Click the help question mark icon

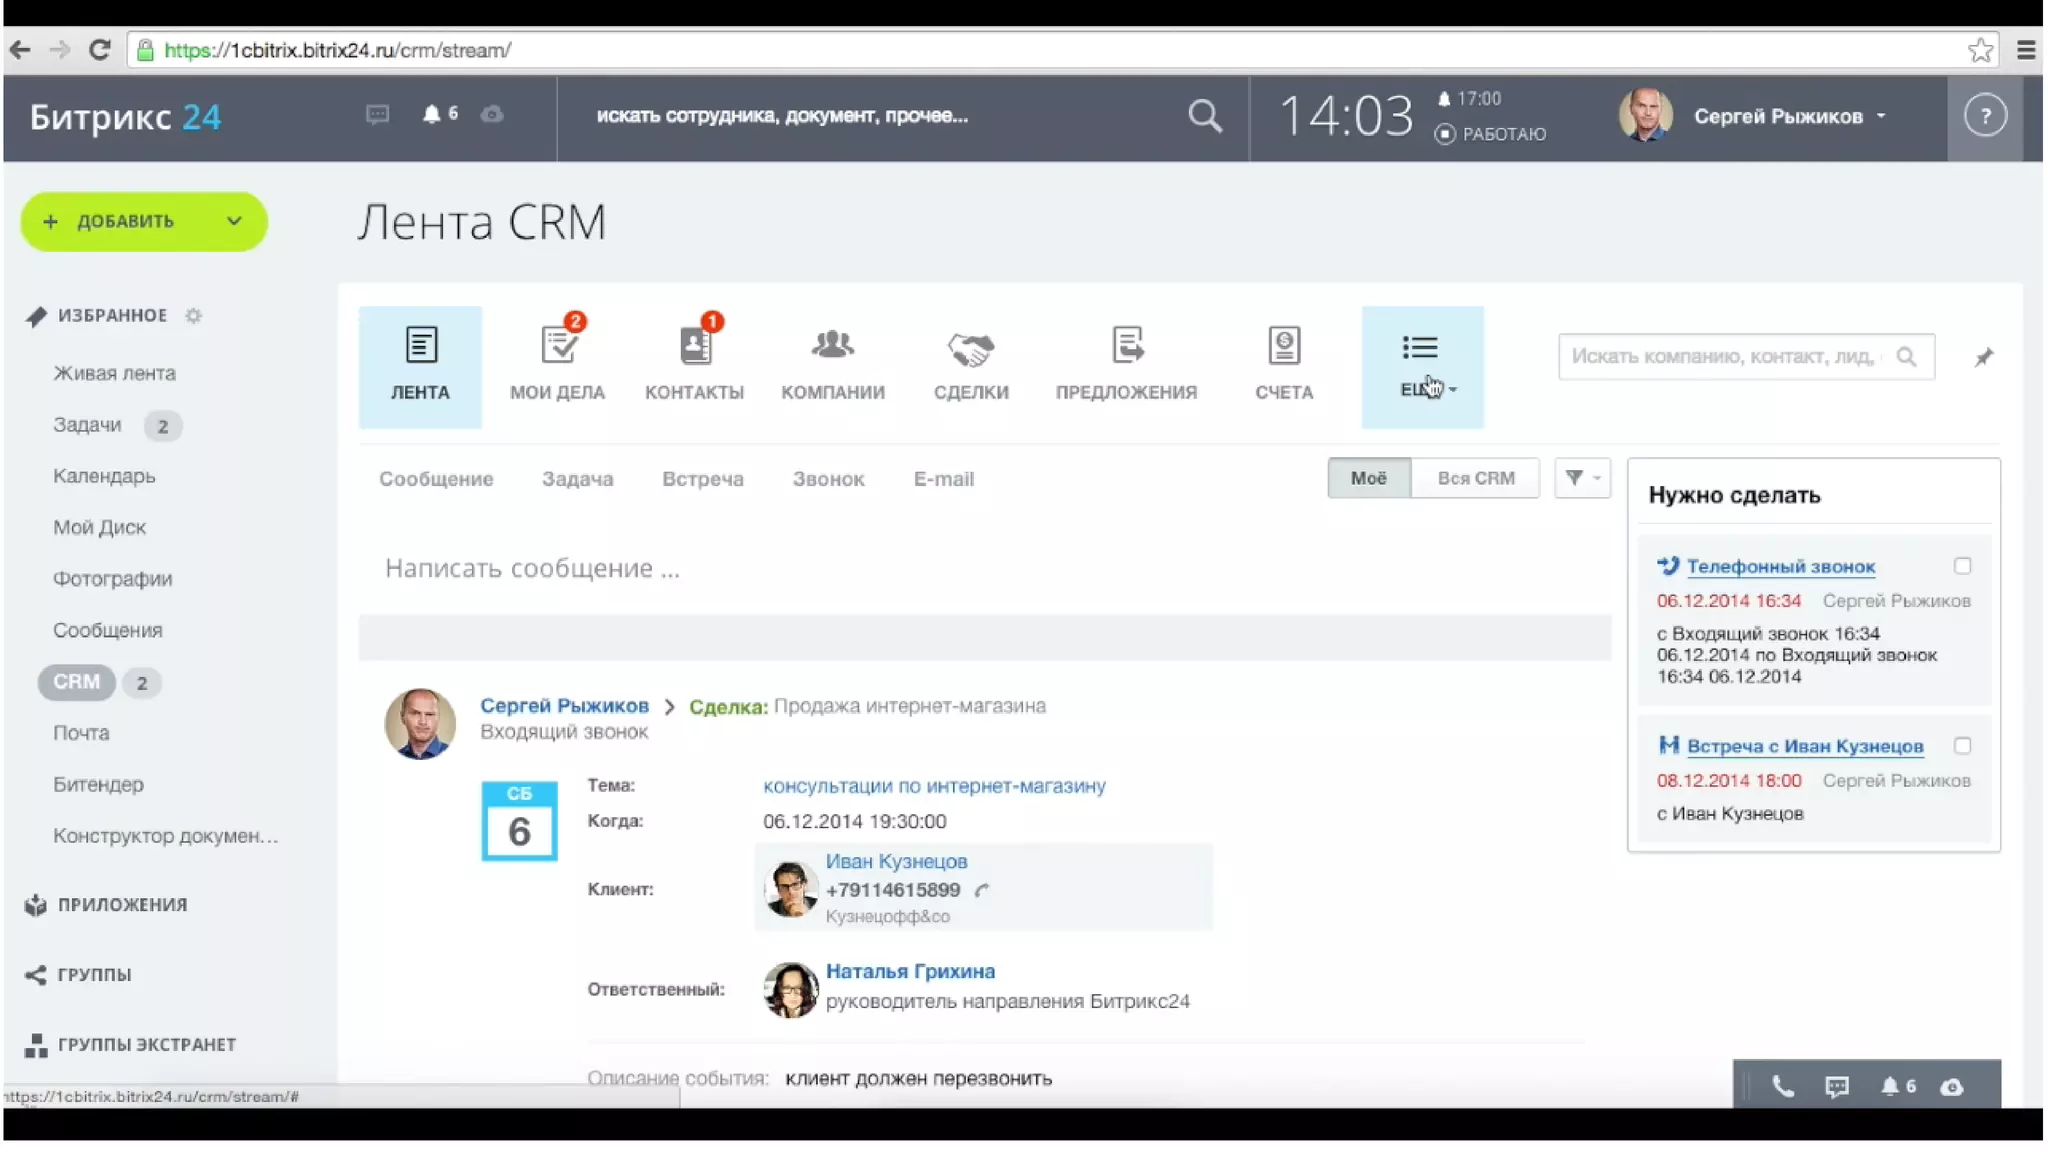(1984, 116)
